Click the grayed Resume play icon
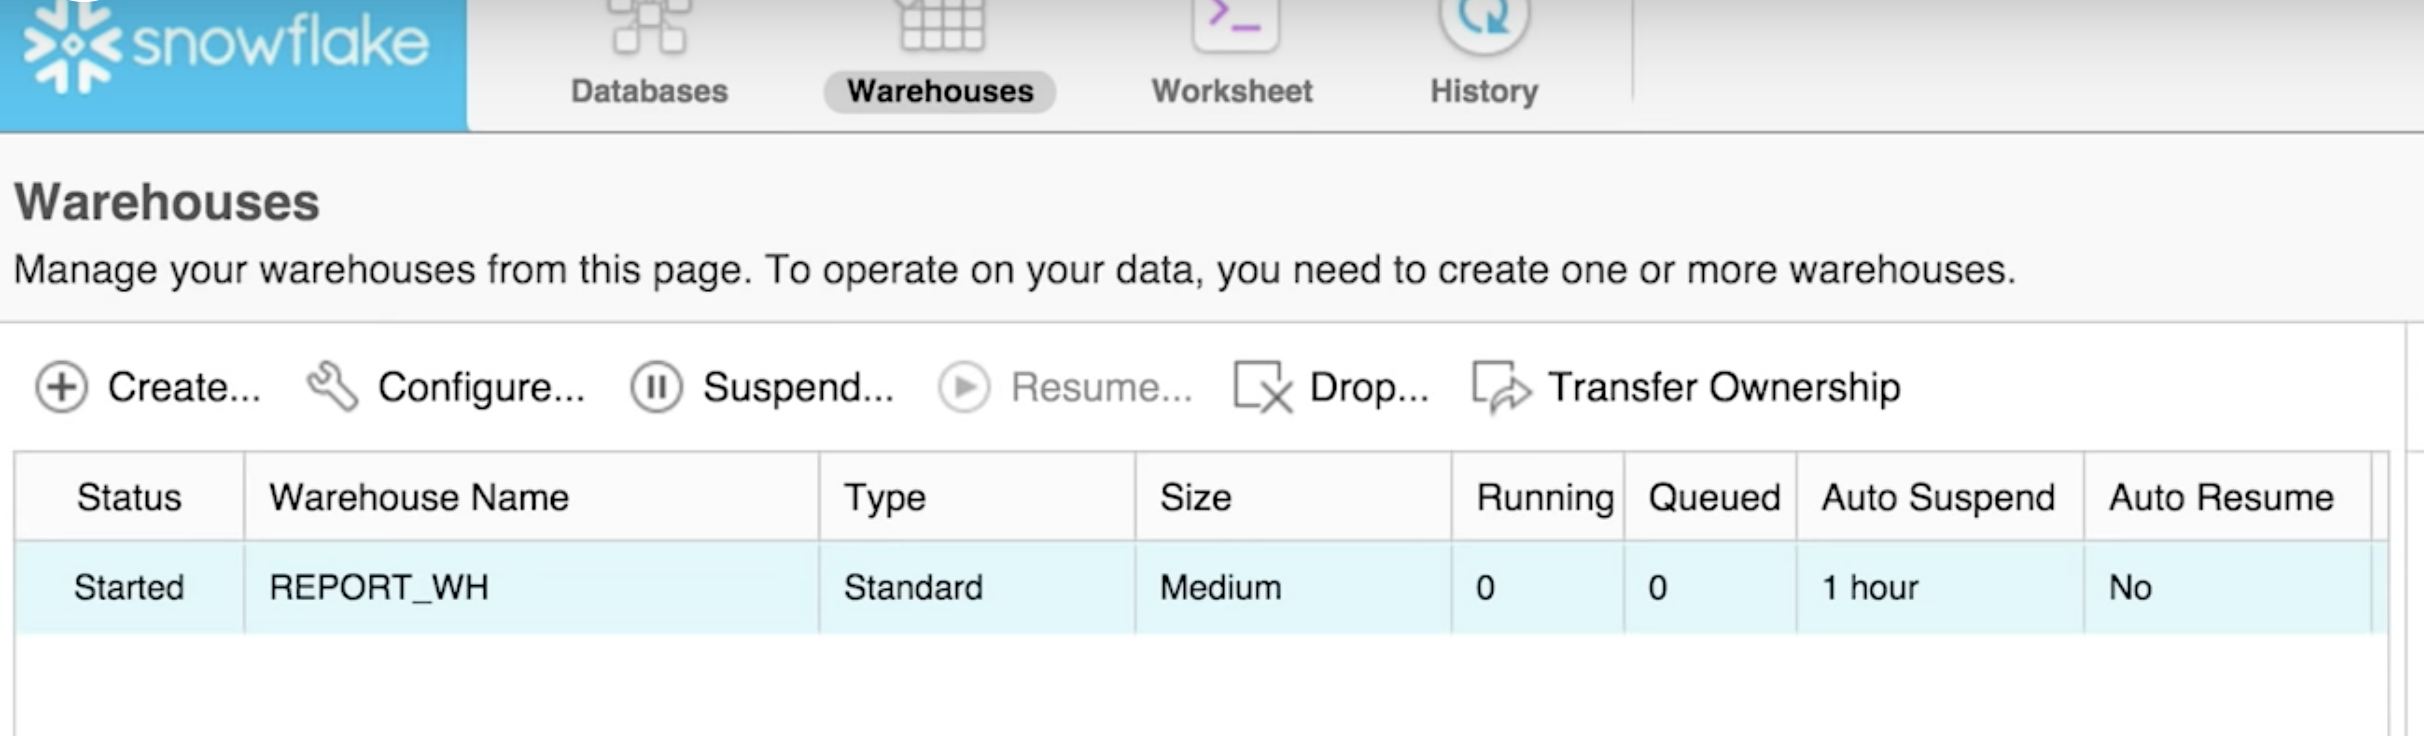 (x=964, y=387)
